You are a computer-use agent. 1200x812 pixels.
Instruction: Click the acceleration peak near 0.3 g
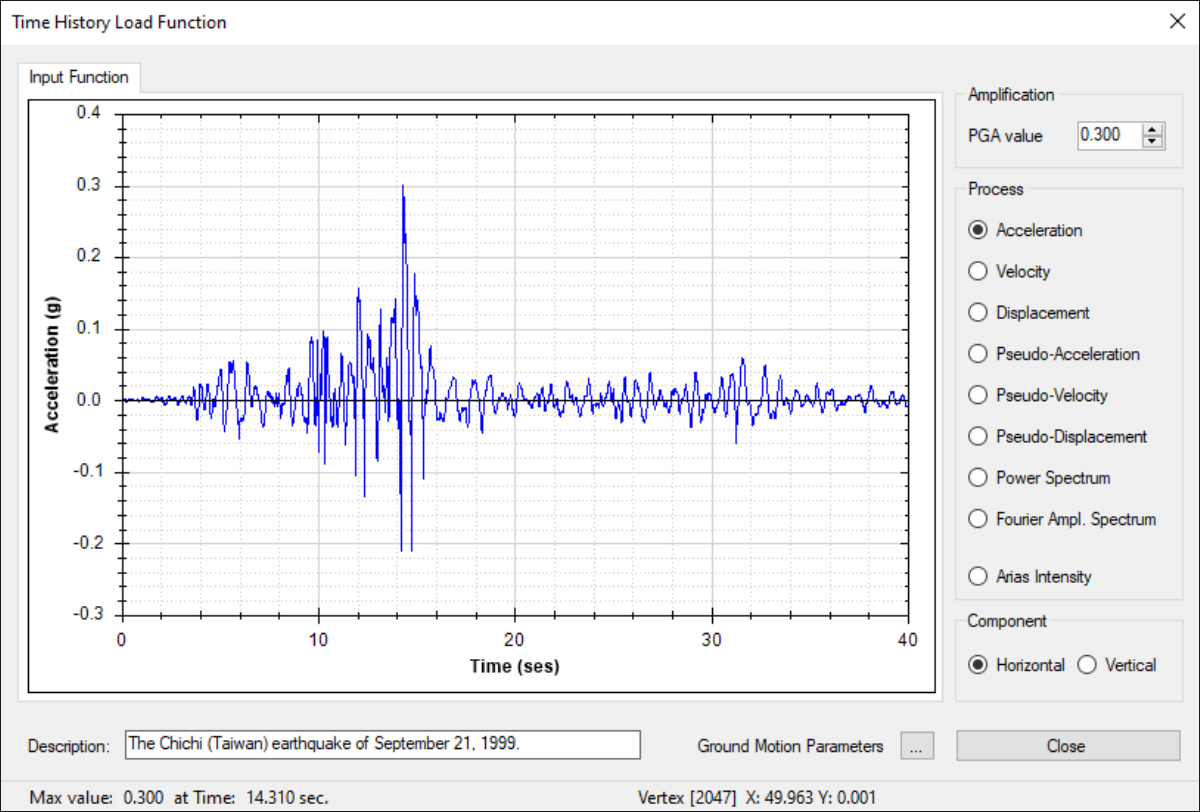tap(403, 187)
